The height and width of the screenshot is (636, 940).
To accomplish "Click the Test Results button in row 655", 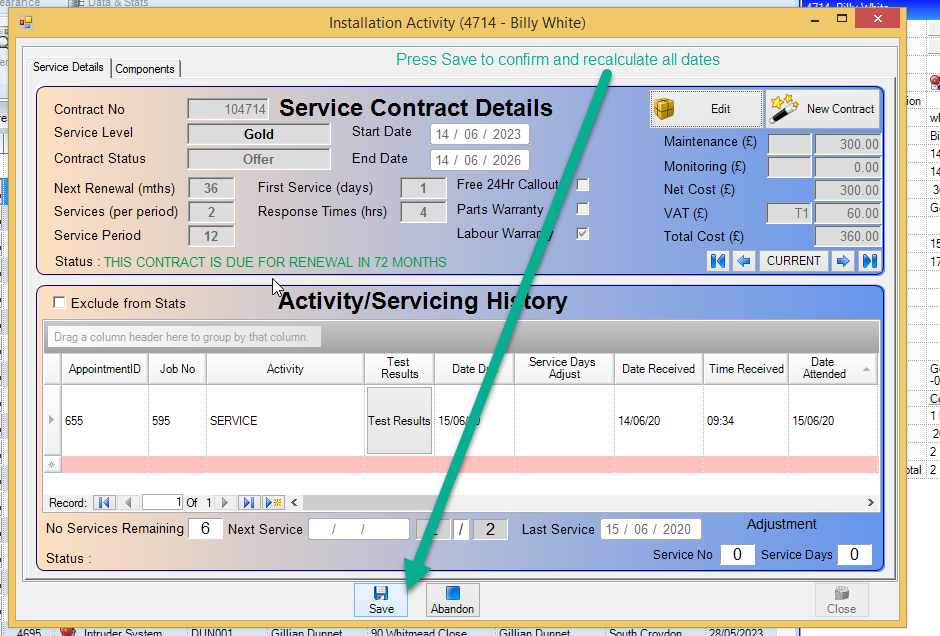I will 399,420.
